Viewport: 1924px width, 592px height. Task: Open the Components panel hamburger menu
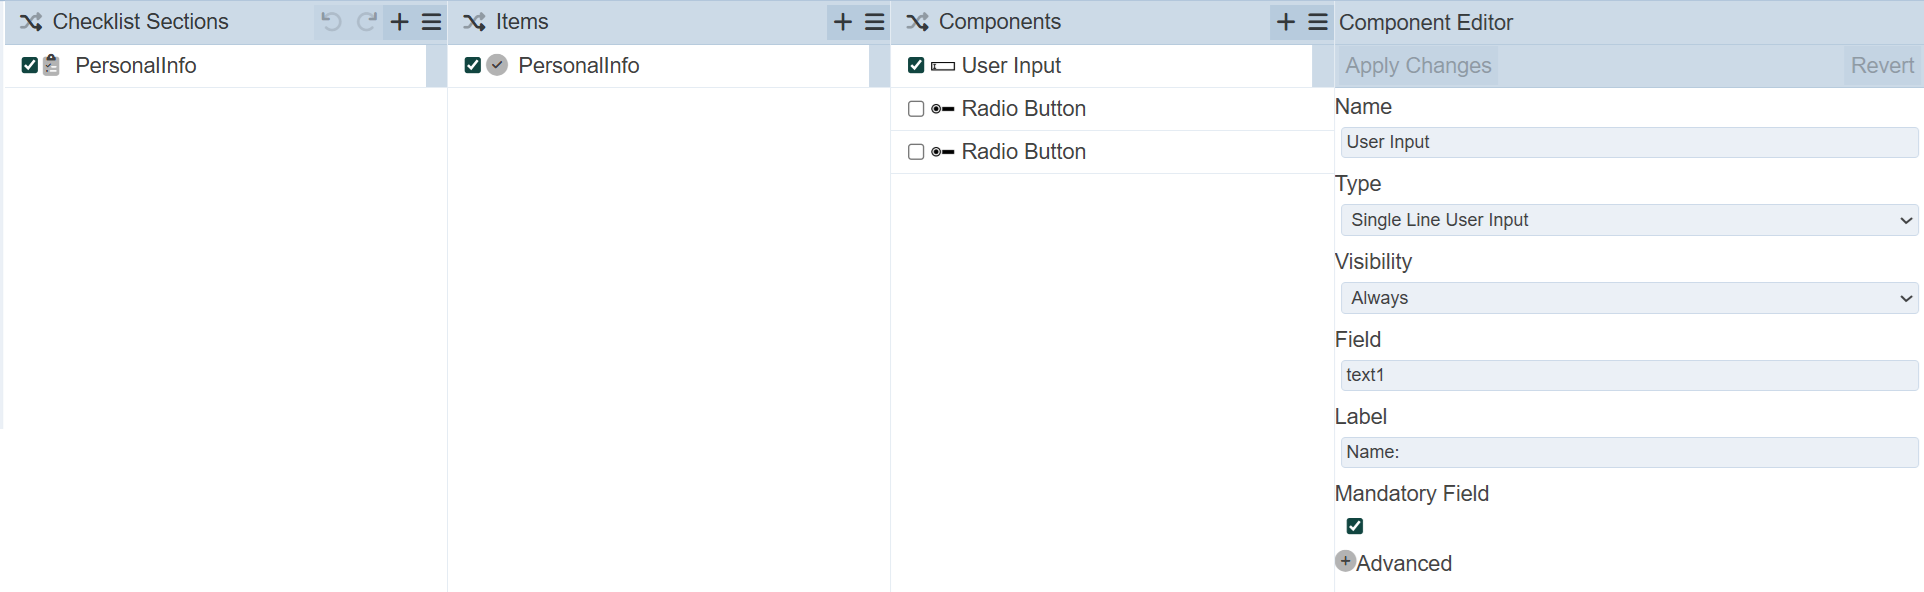[1318, 22]
